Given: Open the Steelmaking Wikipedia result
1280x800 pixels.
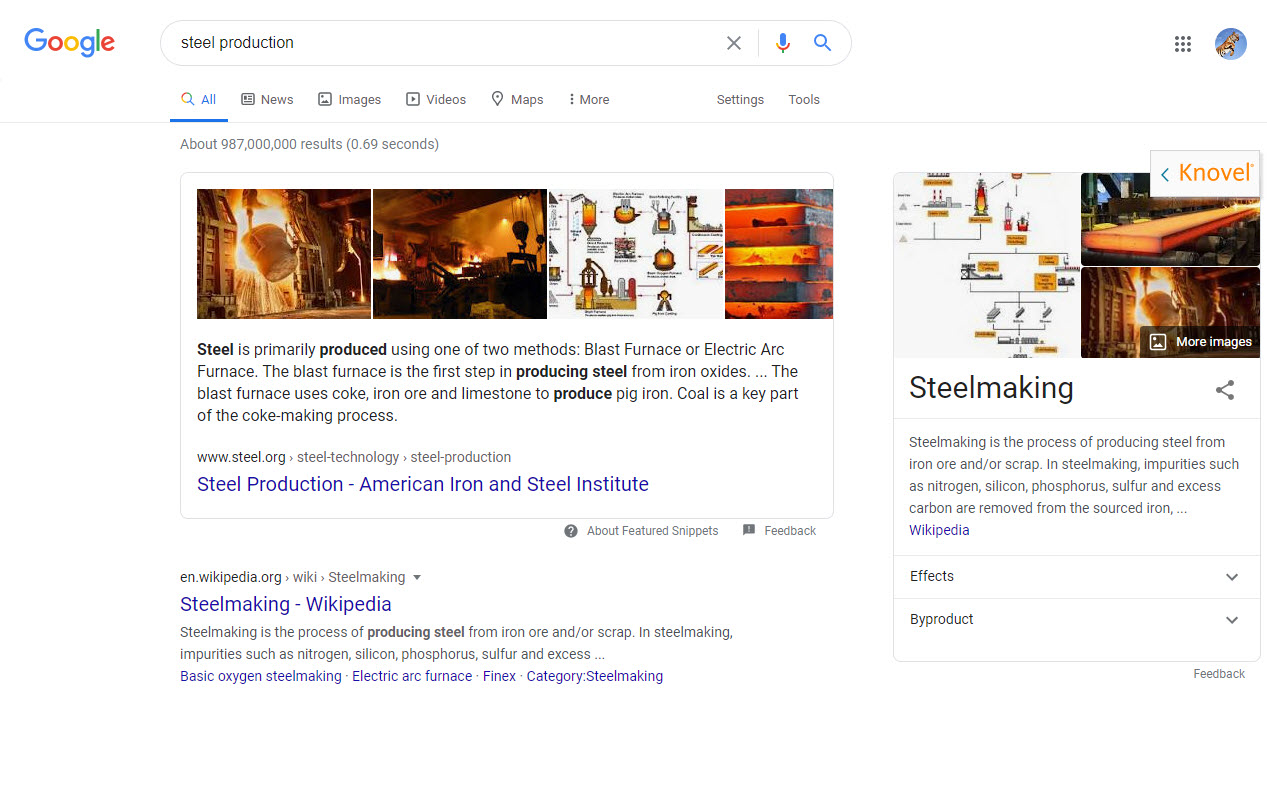Looking at the screenshot, I should pyautogui.click(x=285, y=604).
